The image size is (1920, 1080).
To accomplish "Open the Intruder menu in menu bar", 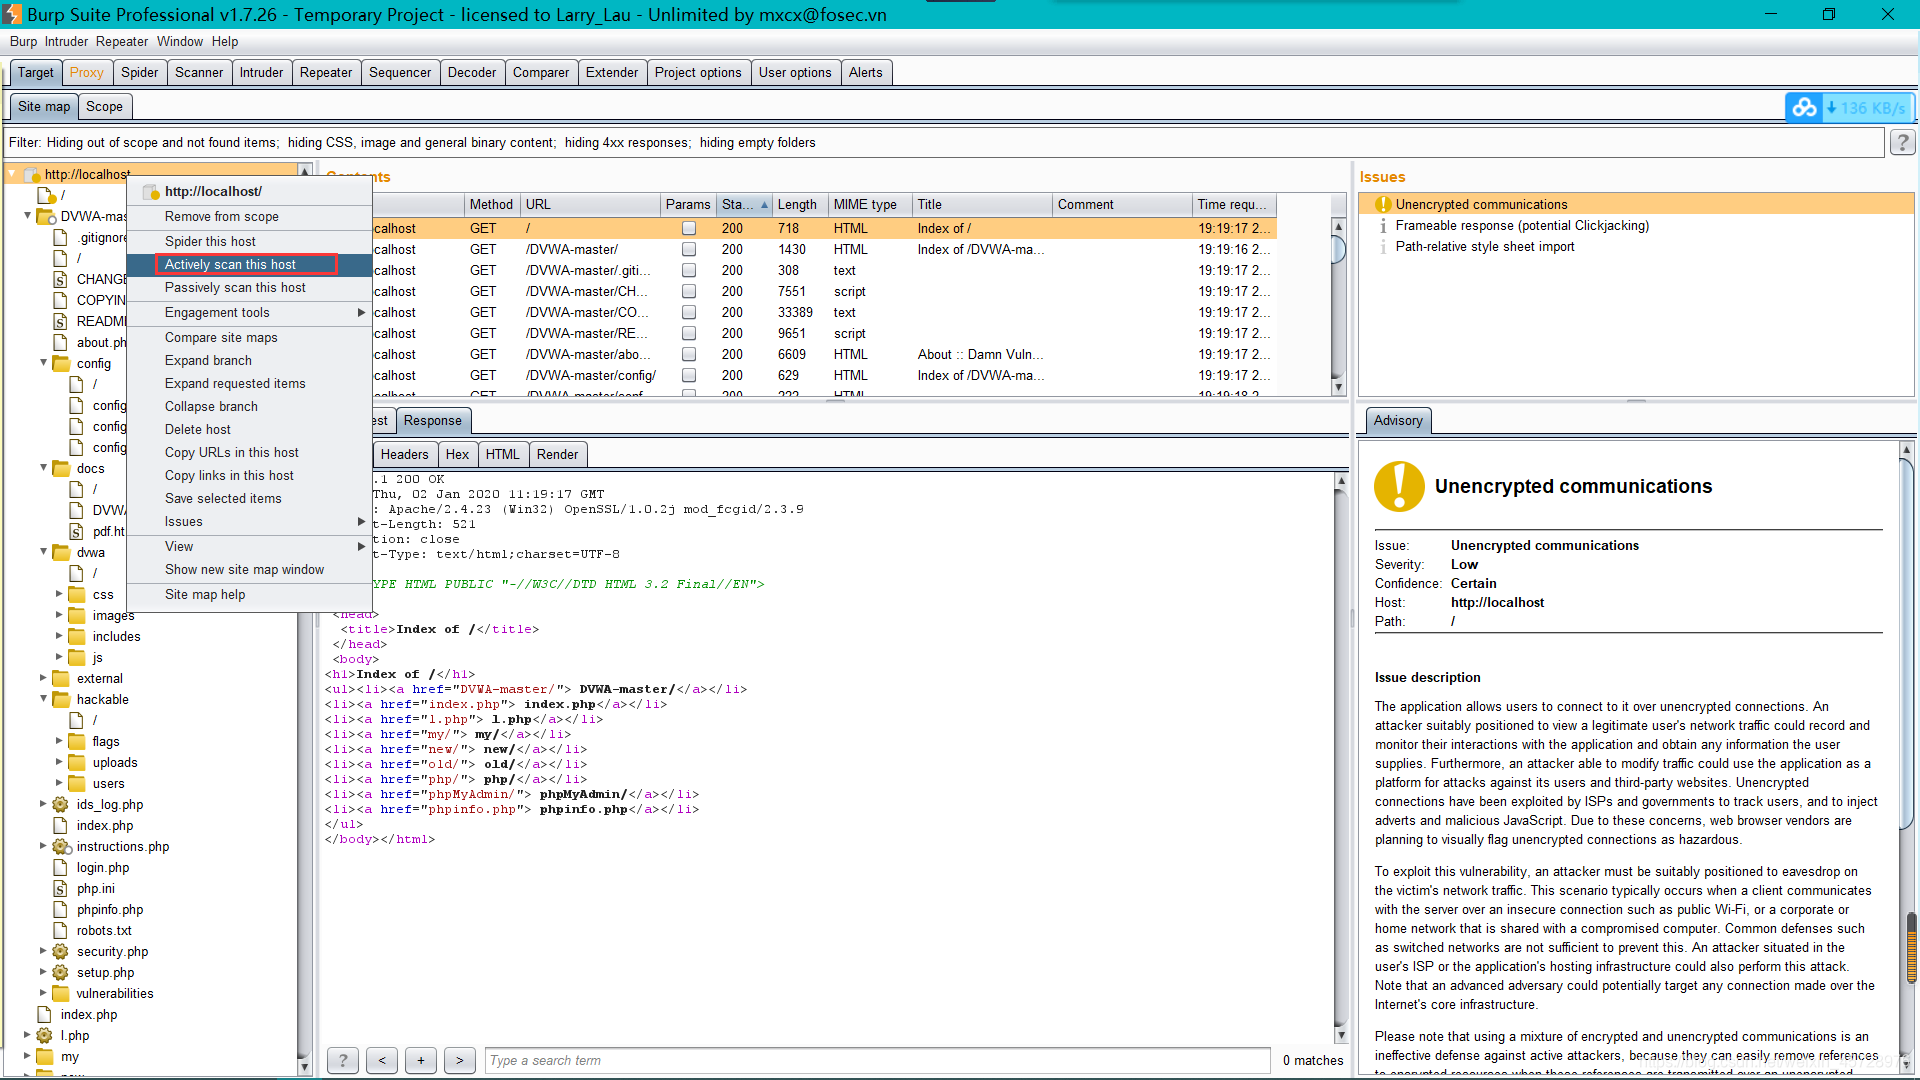I will click(x=66, y=41).
